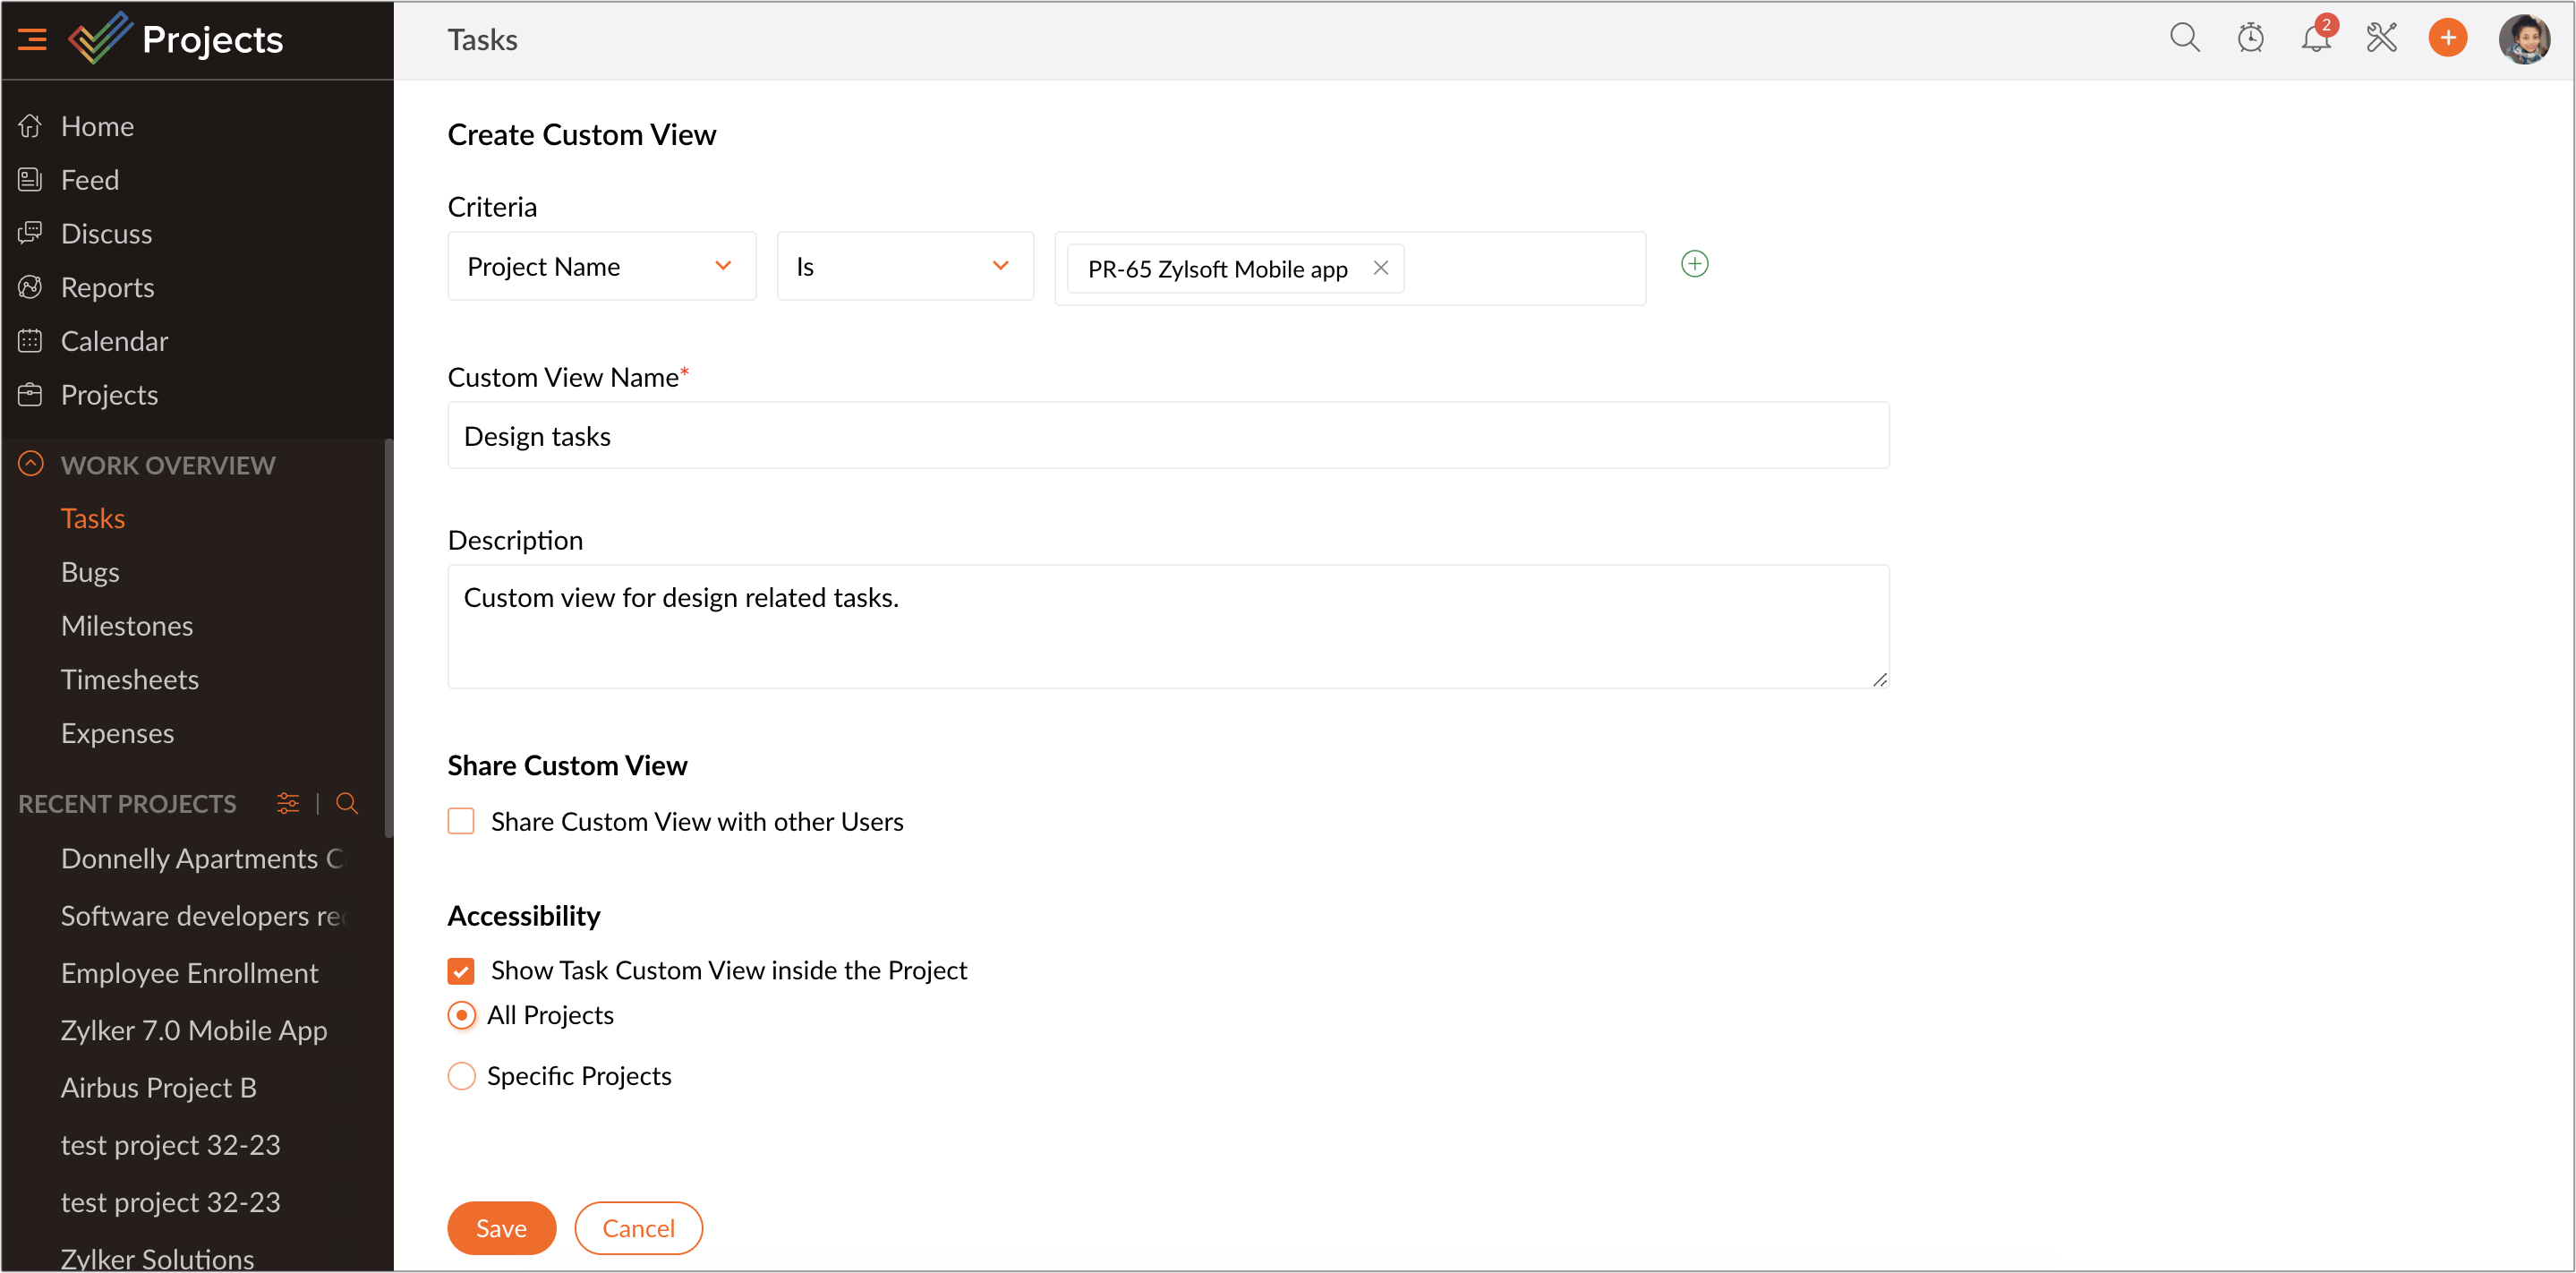Enable Share Custom View with other Users
2576x1273 pixels.
tap(461, 821)
